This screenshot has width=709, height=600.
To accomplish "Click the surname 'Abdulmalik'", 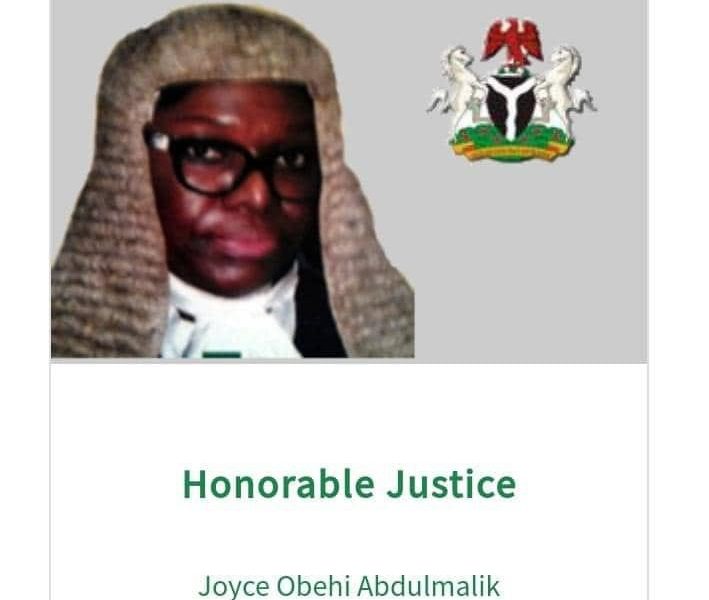I will coord(429,586).
